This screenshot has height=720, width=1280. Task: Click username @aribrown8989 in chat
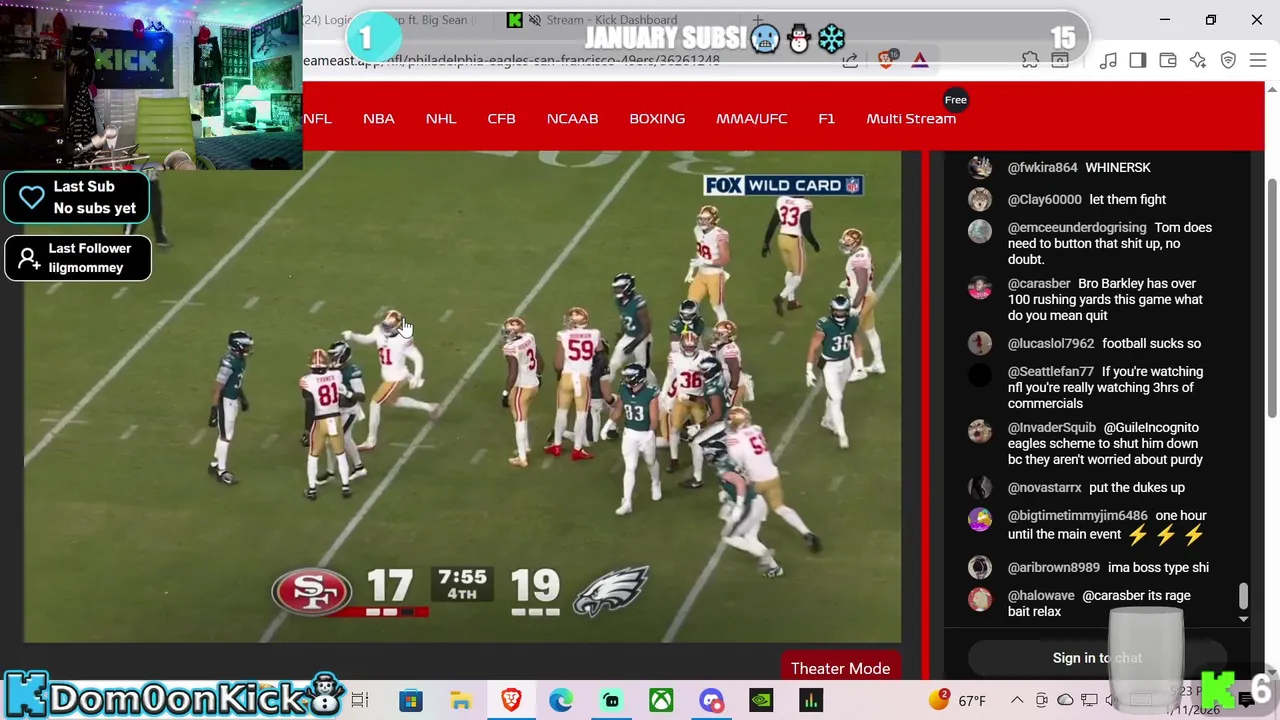click(1053, 567)
